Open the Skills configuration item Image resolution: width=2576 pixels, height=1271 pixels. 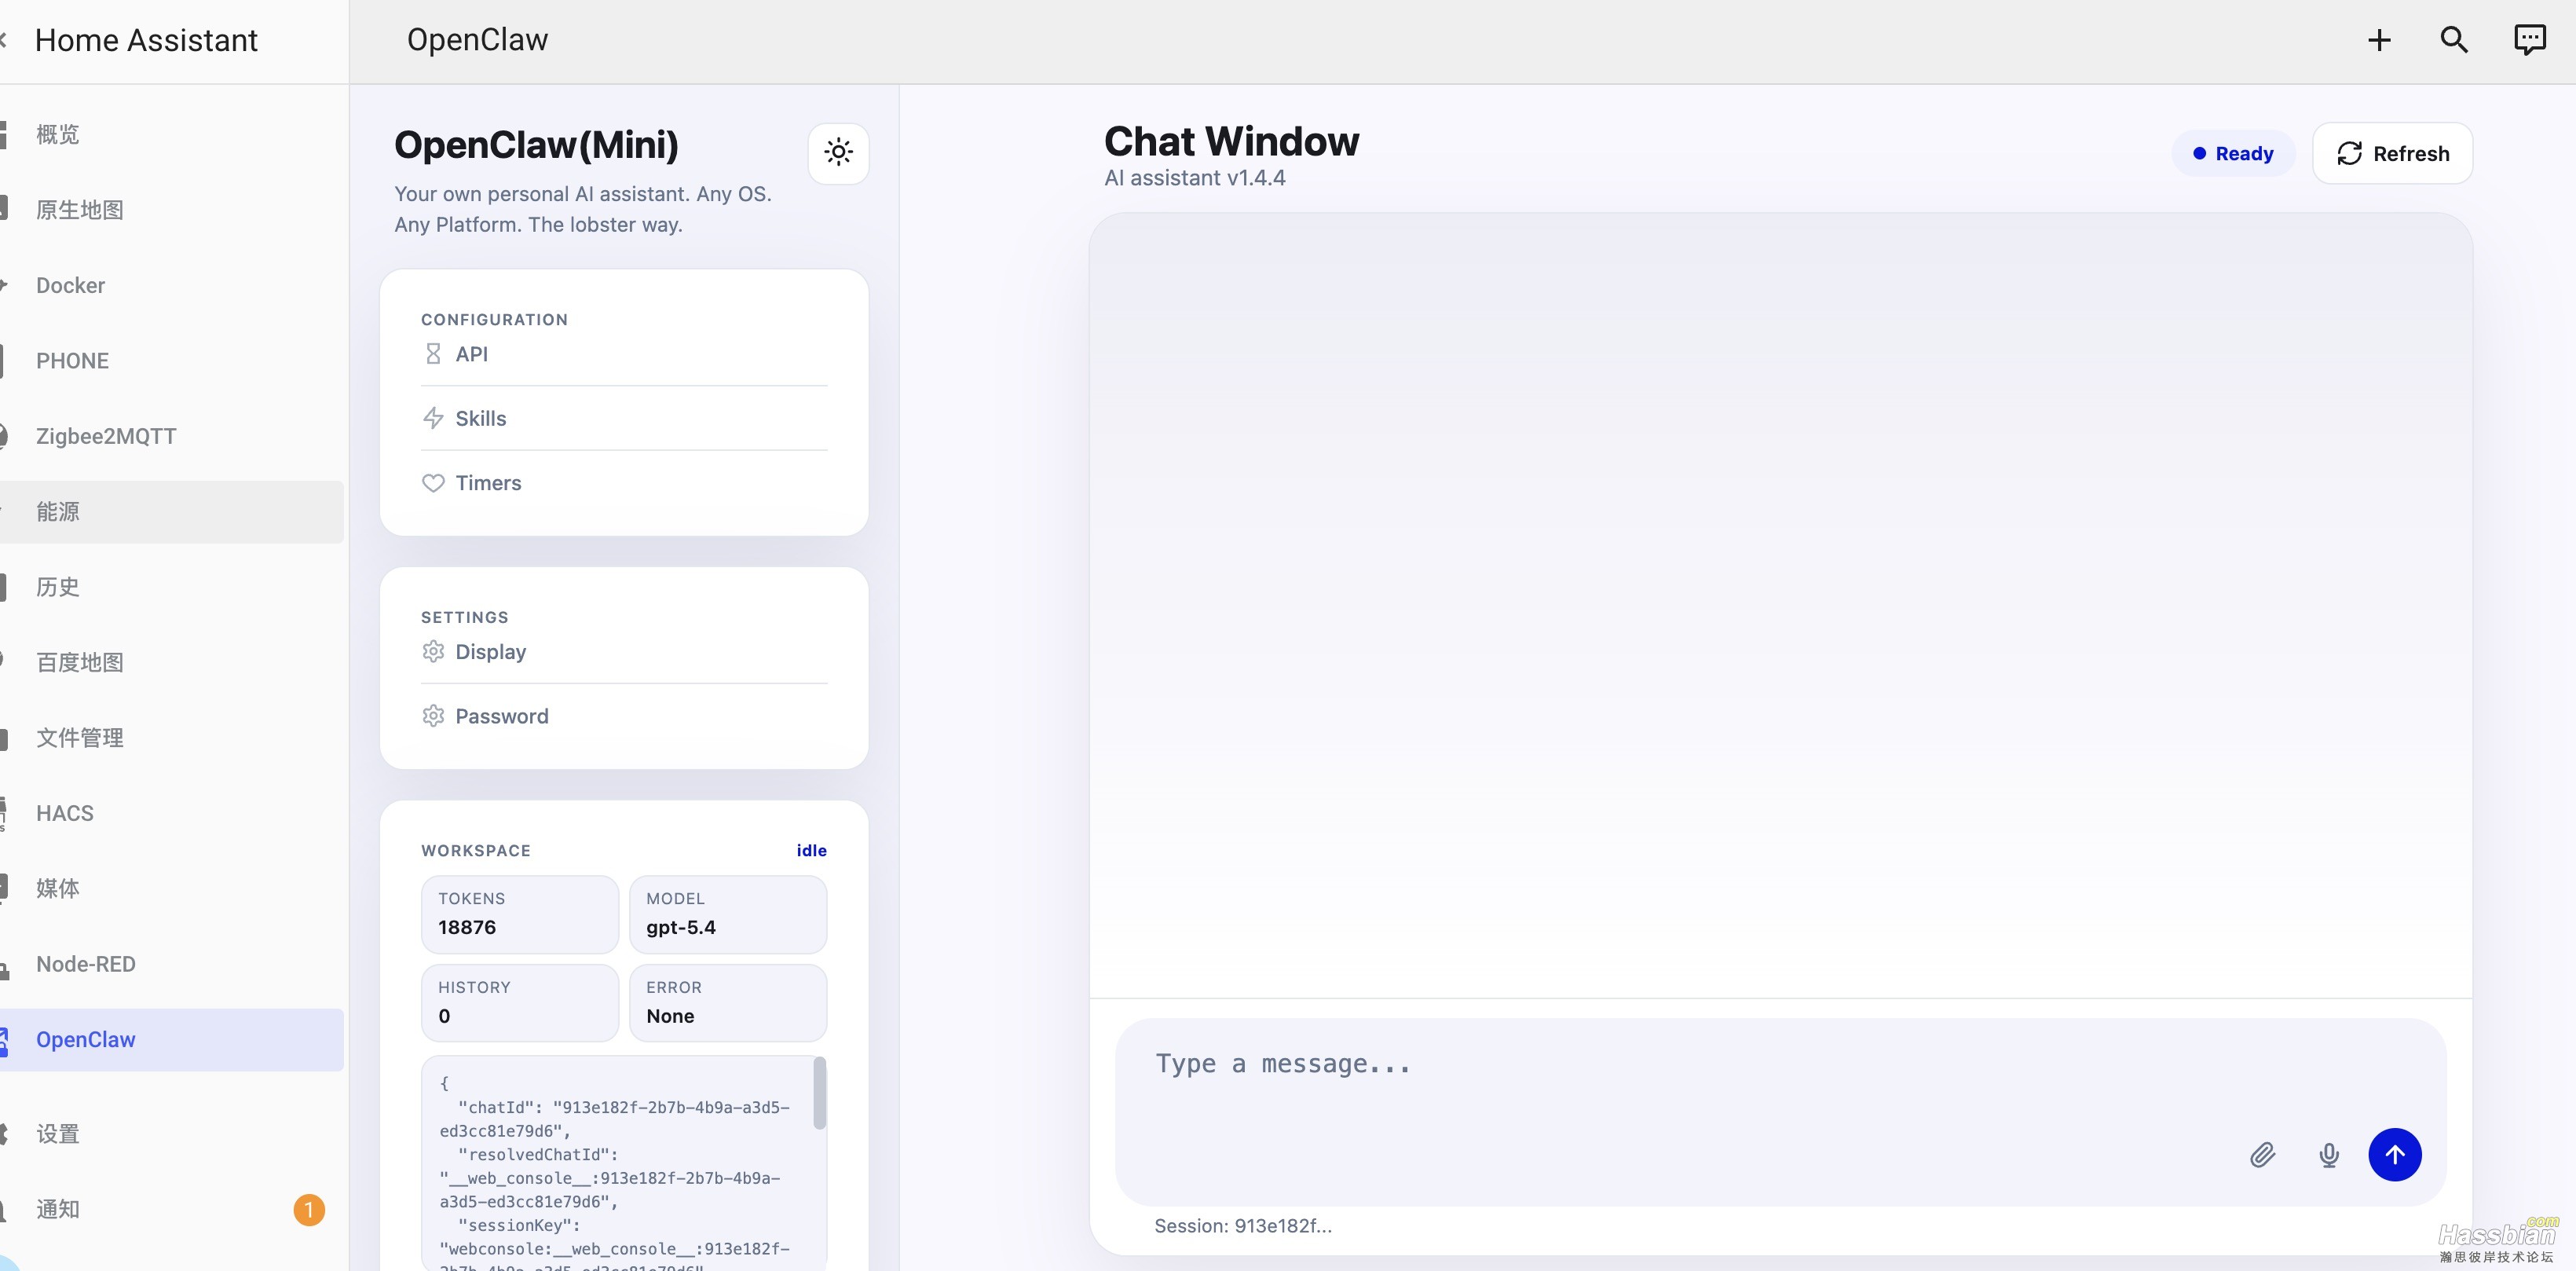(624, 419)
